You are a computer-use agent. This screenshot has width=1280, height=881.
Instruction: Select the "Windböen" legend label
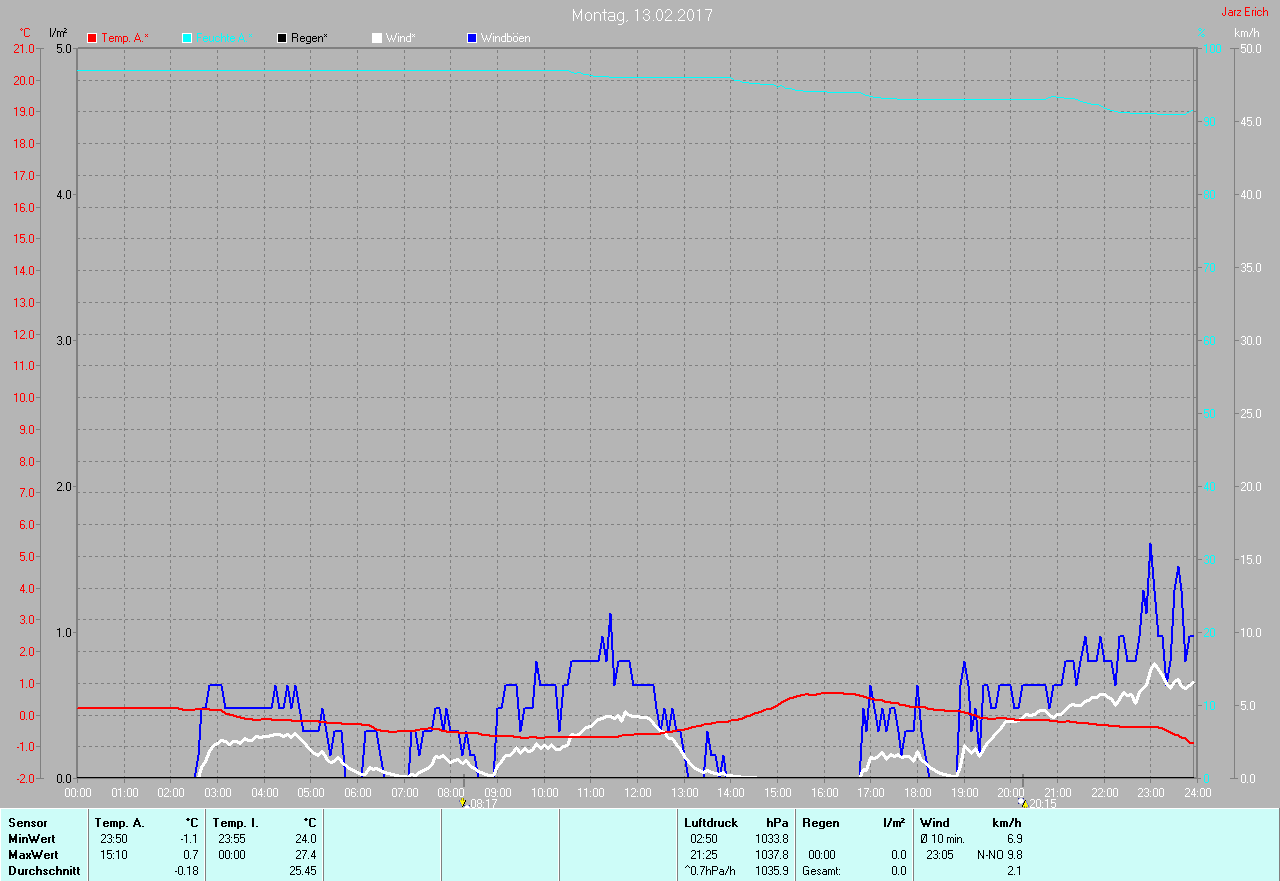click(506, 38)
